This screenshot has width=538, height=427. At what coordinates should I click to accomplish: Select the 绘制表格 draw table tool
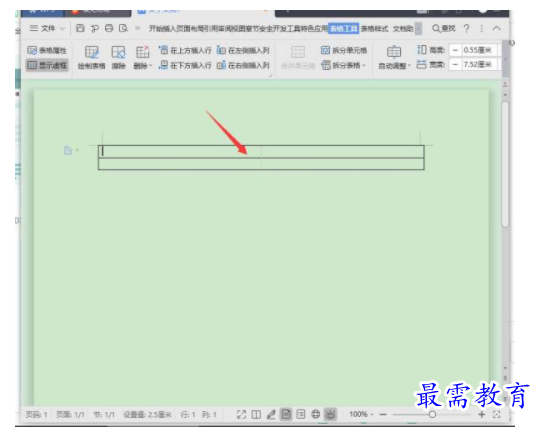91,58
